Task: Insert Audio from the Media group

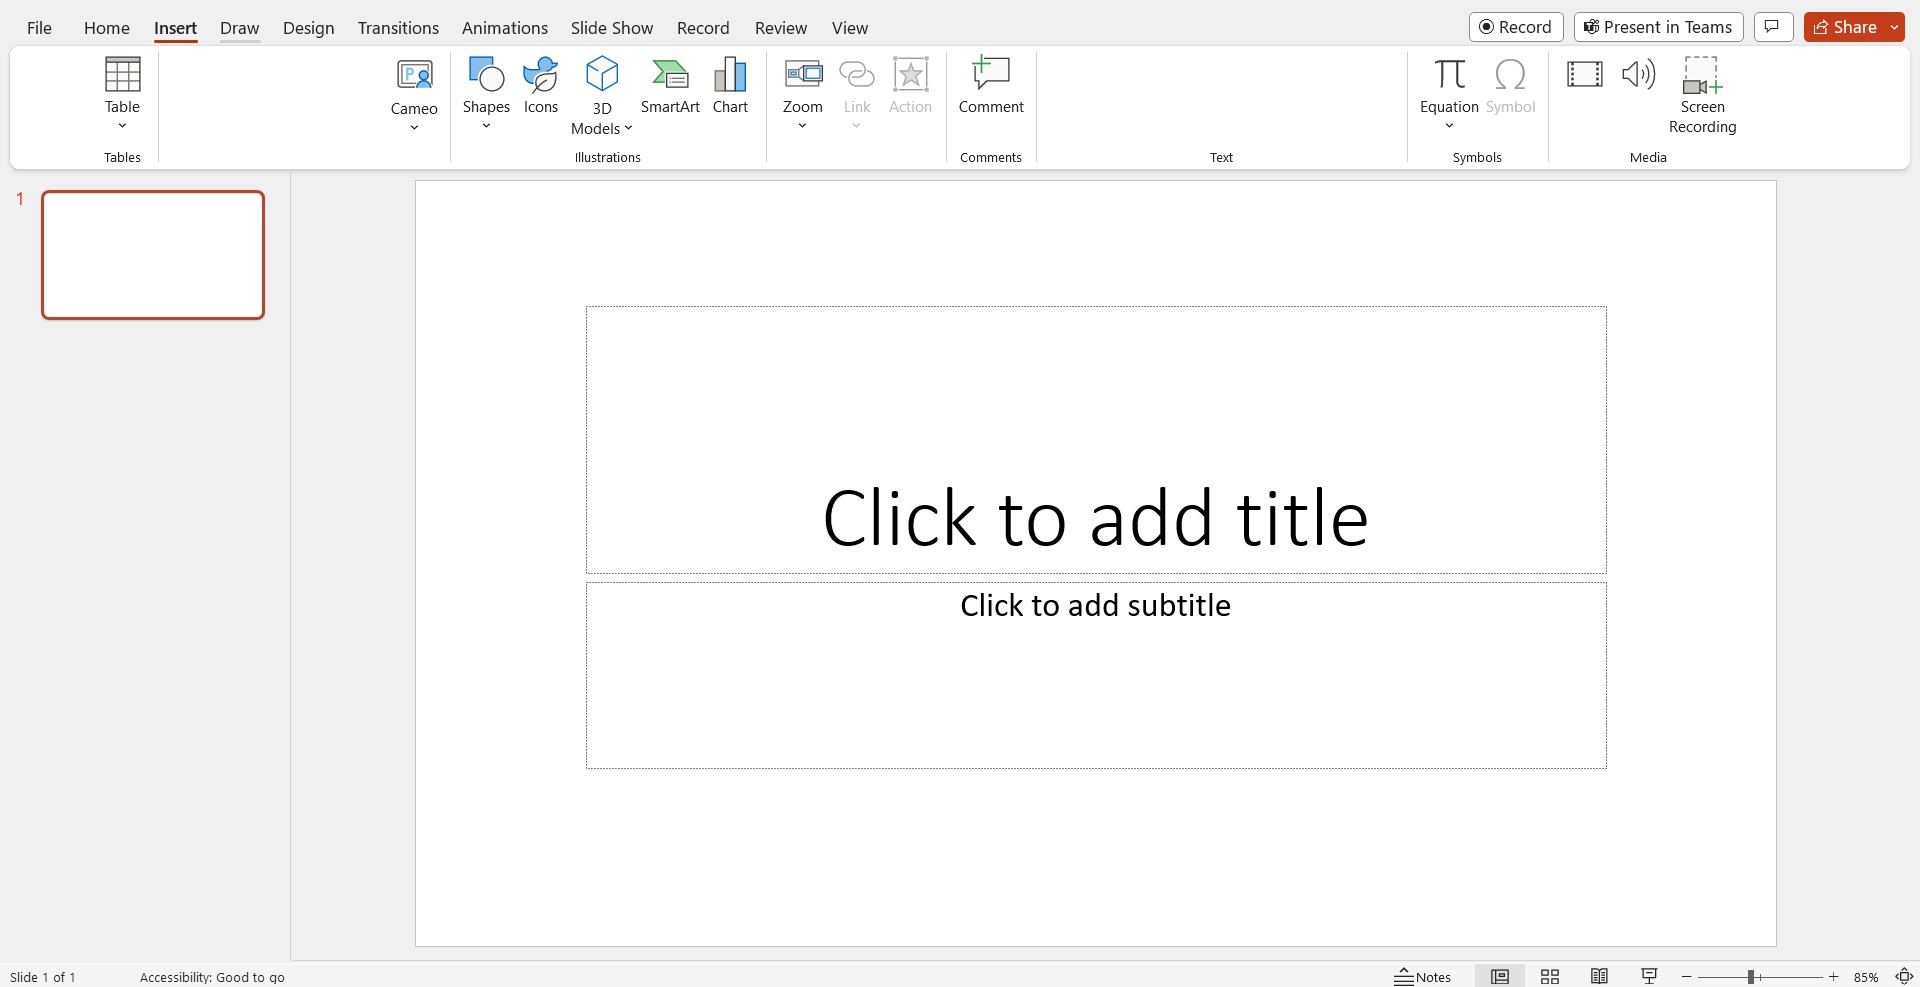Action: tap(1639, 74)
